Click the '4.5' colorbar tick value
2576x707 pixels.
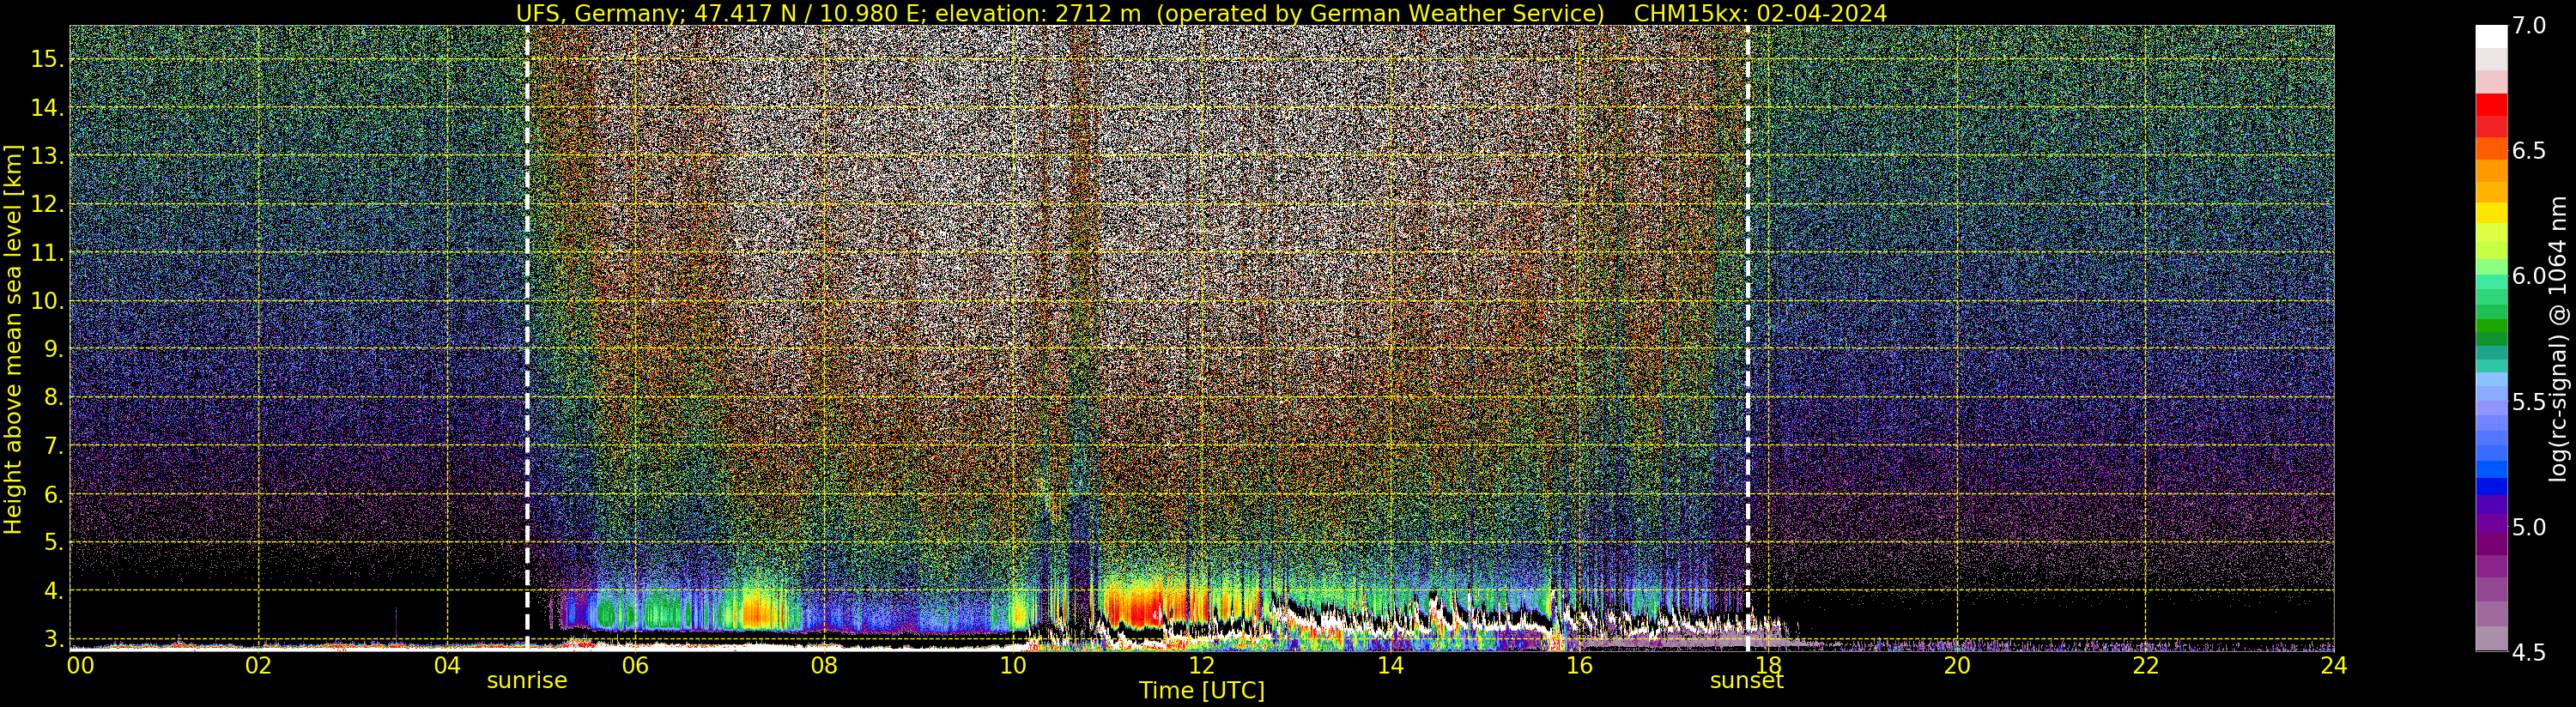2529,652
